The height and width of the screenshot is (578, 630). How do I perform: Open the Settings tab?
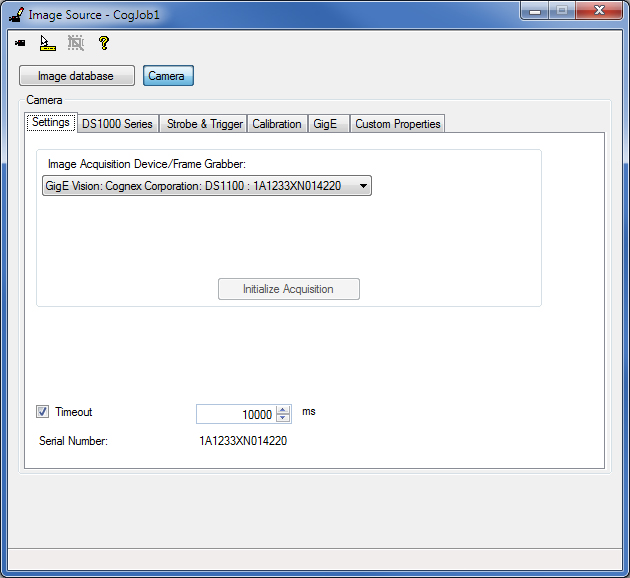tap(51, 122)
